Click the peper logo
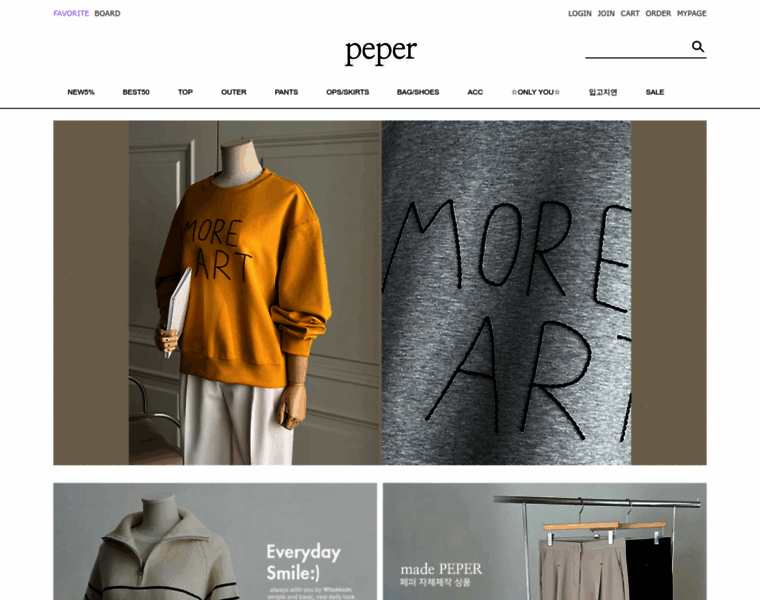The width and height of the screenshot is (760, 600). [380, 51]
